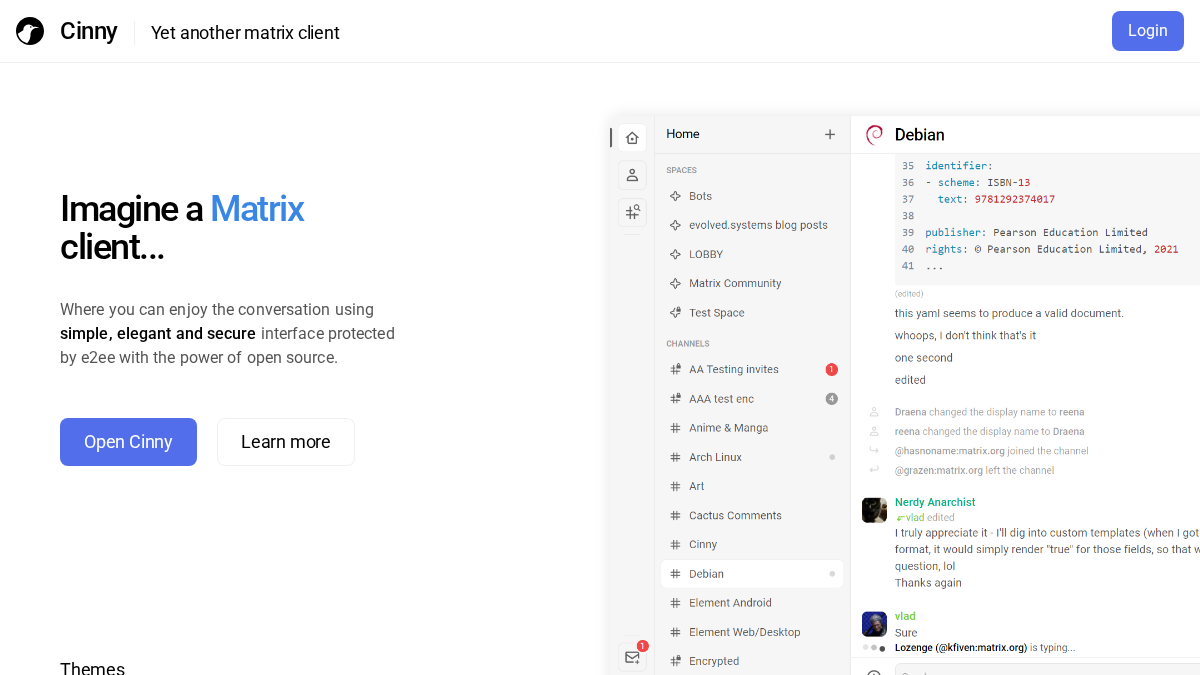Click the Cinny site title

(88, 31)
